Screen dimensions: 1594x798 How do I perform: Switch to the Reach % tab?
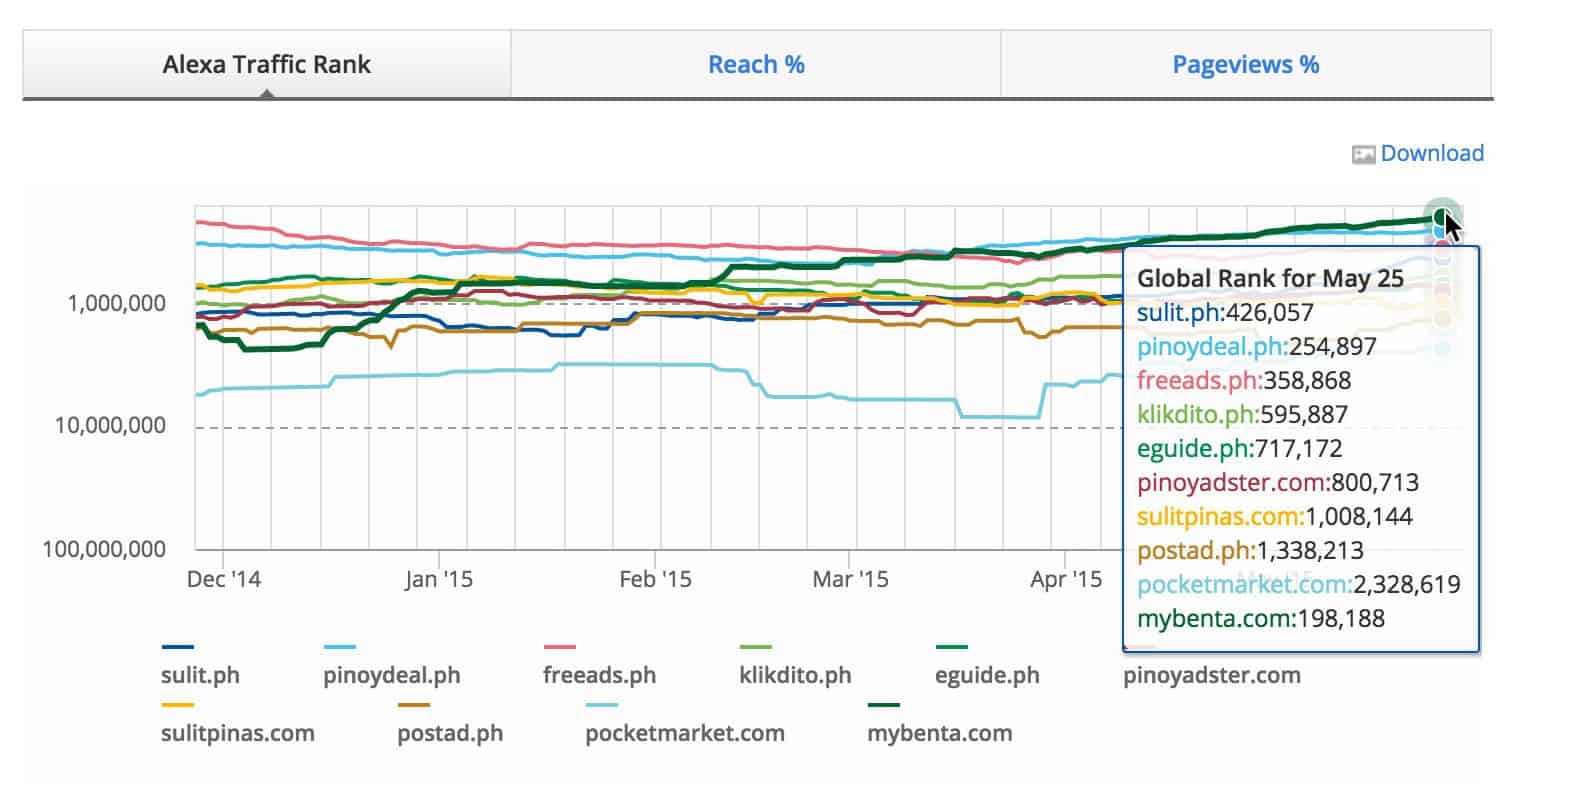(756, 65)
